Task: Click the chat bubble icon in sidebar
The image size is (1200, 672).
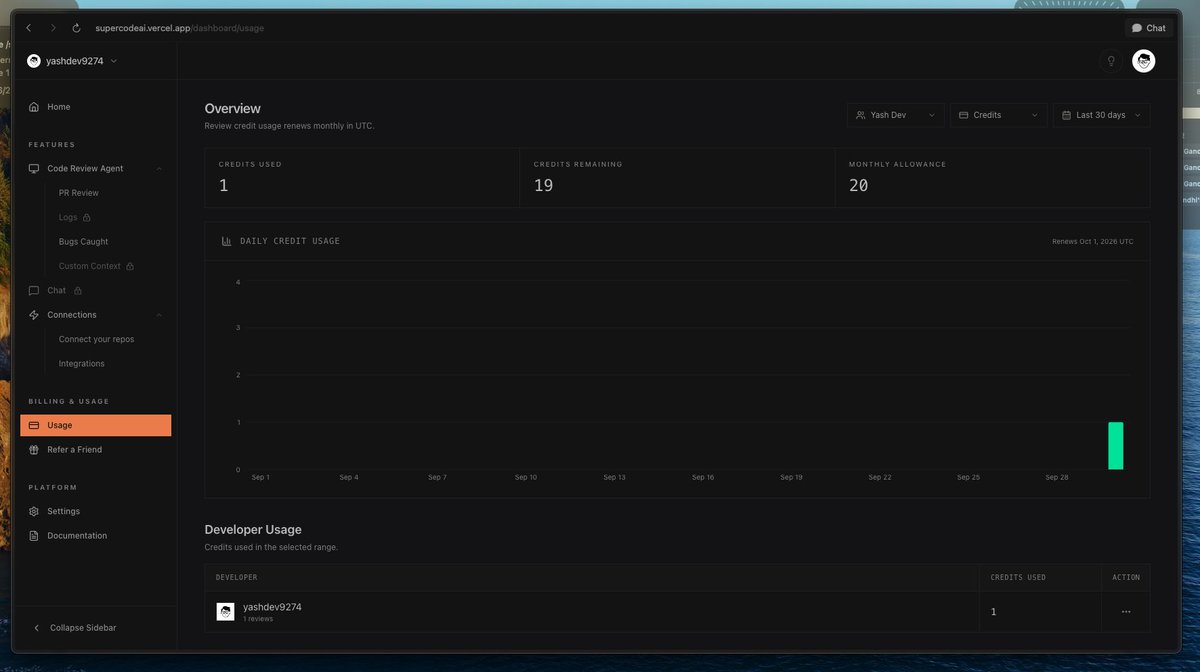Action: point(34,291)
